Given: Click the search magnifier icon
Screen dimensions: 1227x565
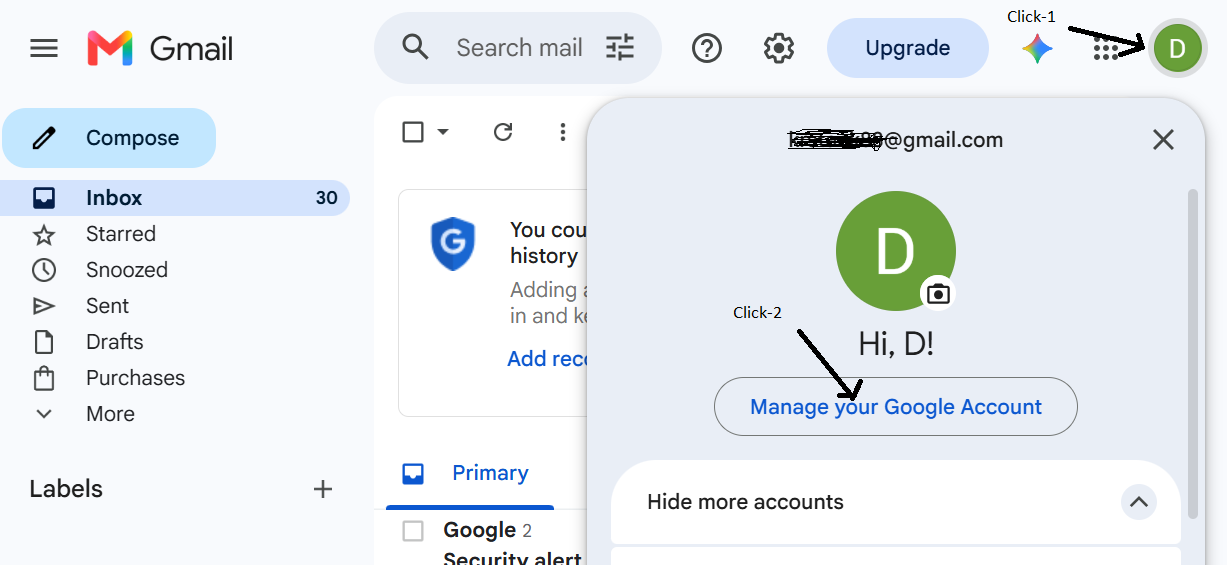Looking at the screenshot, I should pos(415,47).
